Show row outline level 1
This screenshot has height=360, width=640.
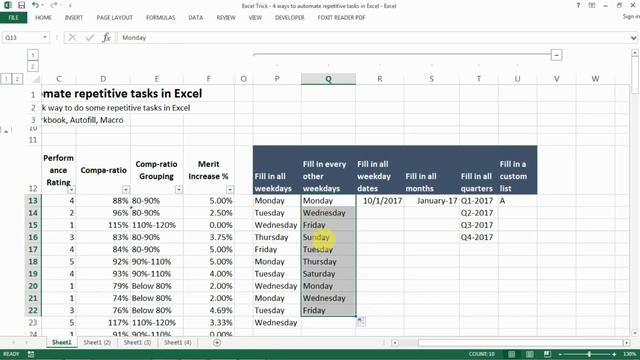6,79
